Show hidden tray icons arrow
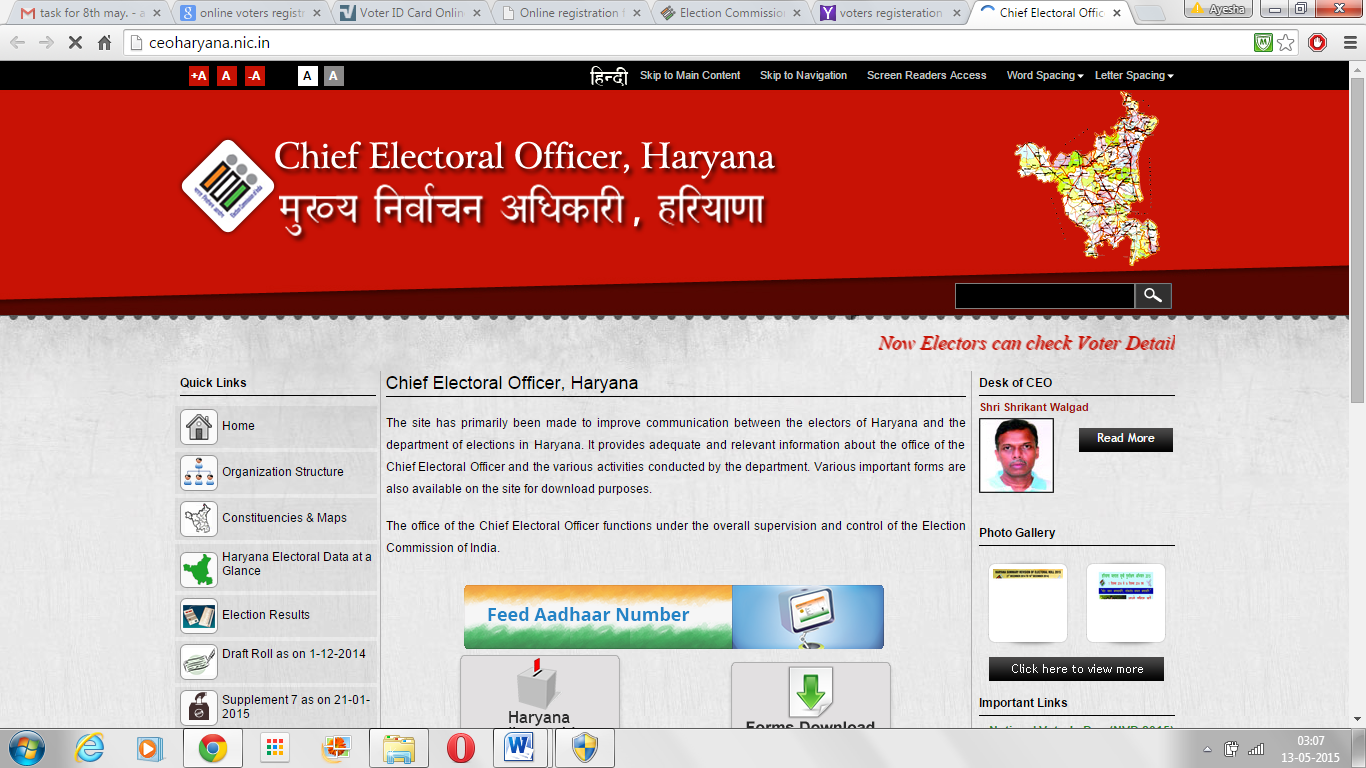 (x=1207, y=749)
